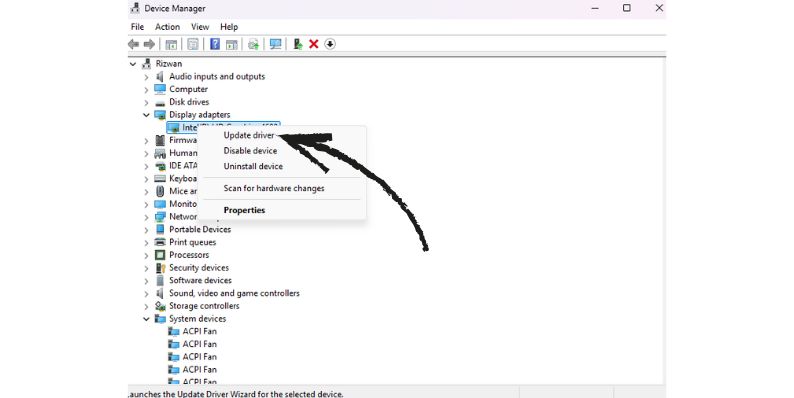
Task: Click the Mice category mouse icon
Action: 160,191
